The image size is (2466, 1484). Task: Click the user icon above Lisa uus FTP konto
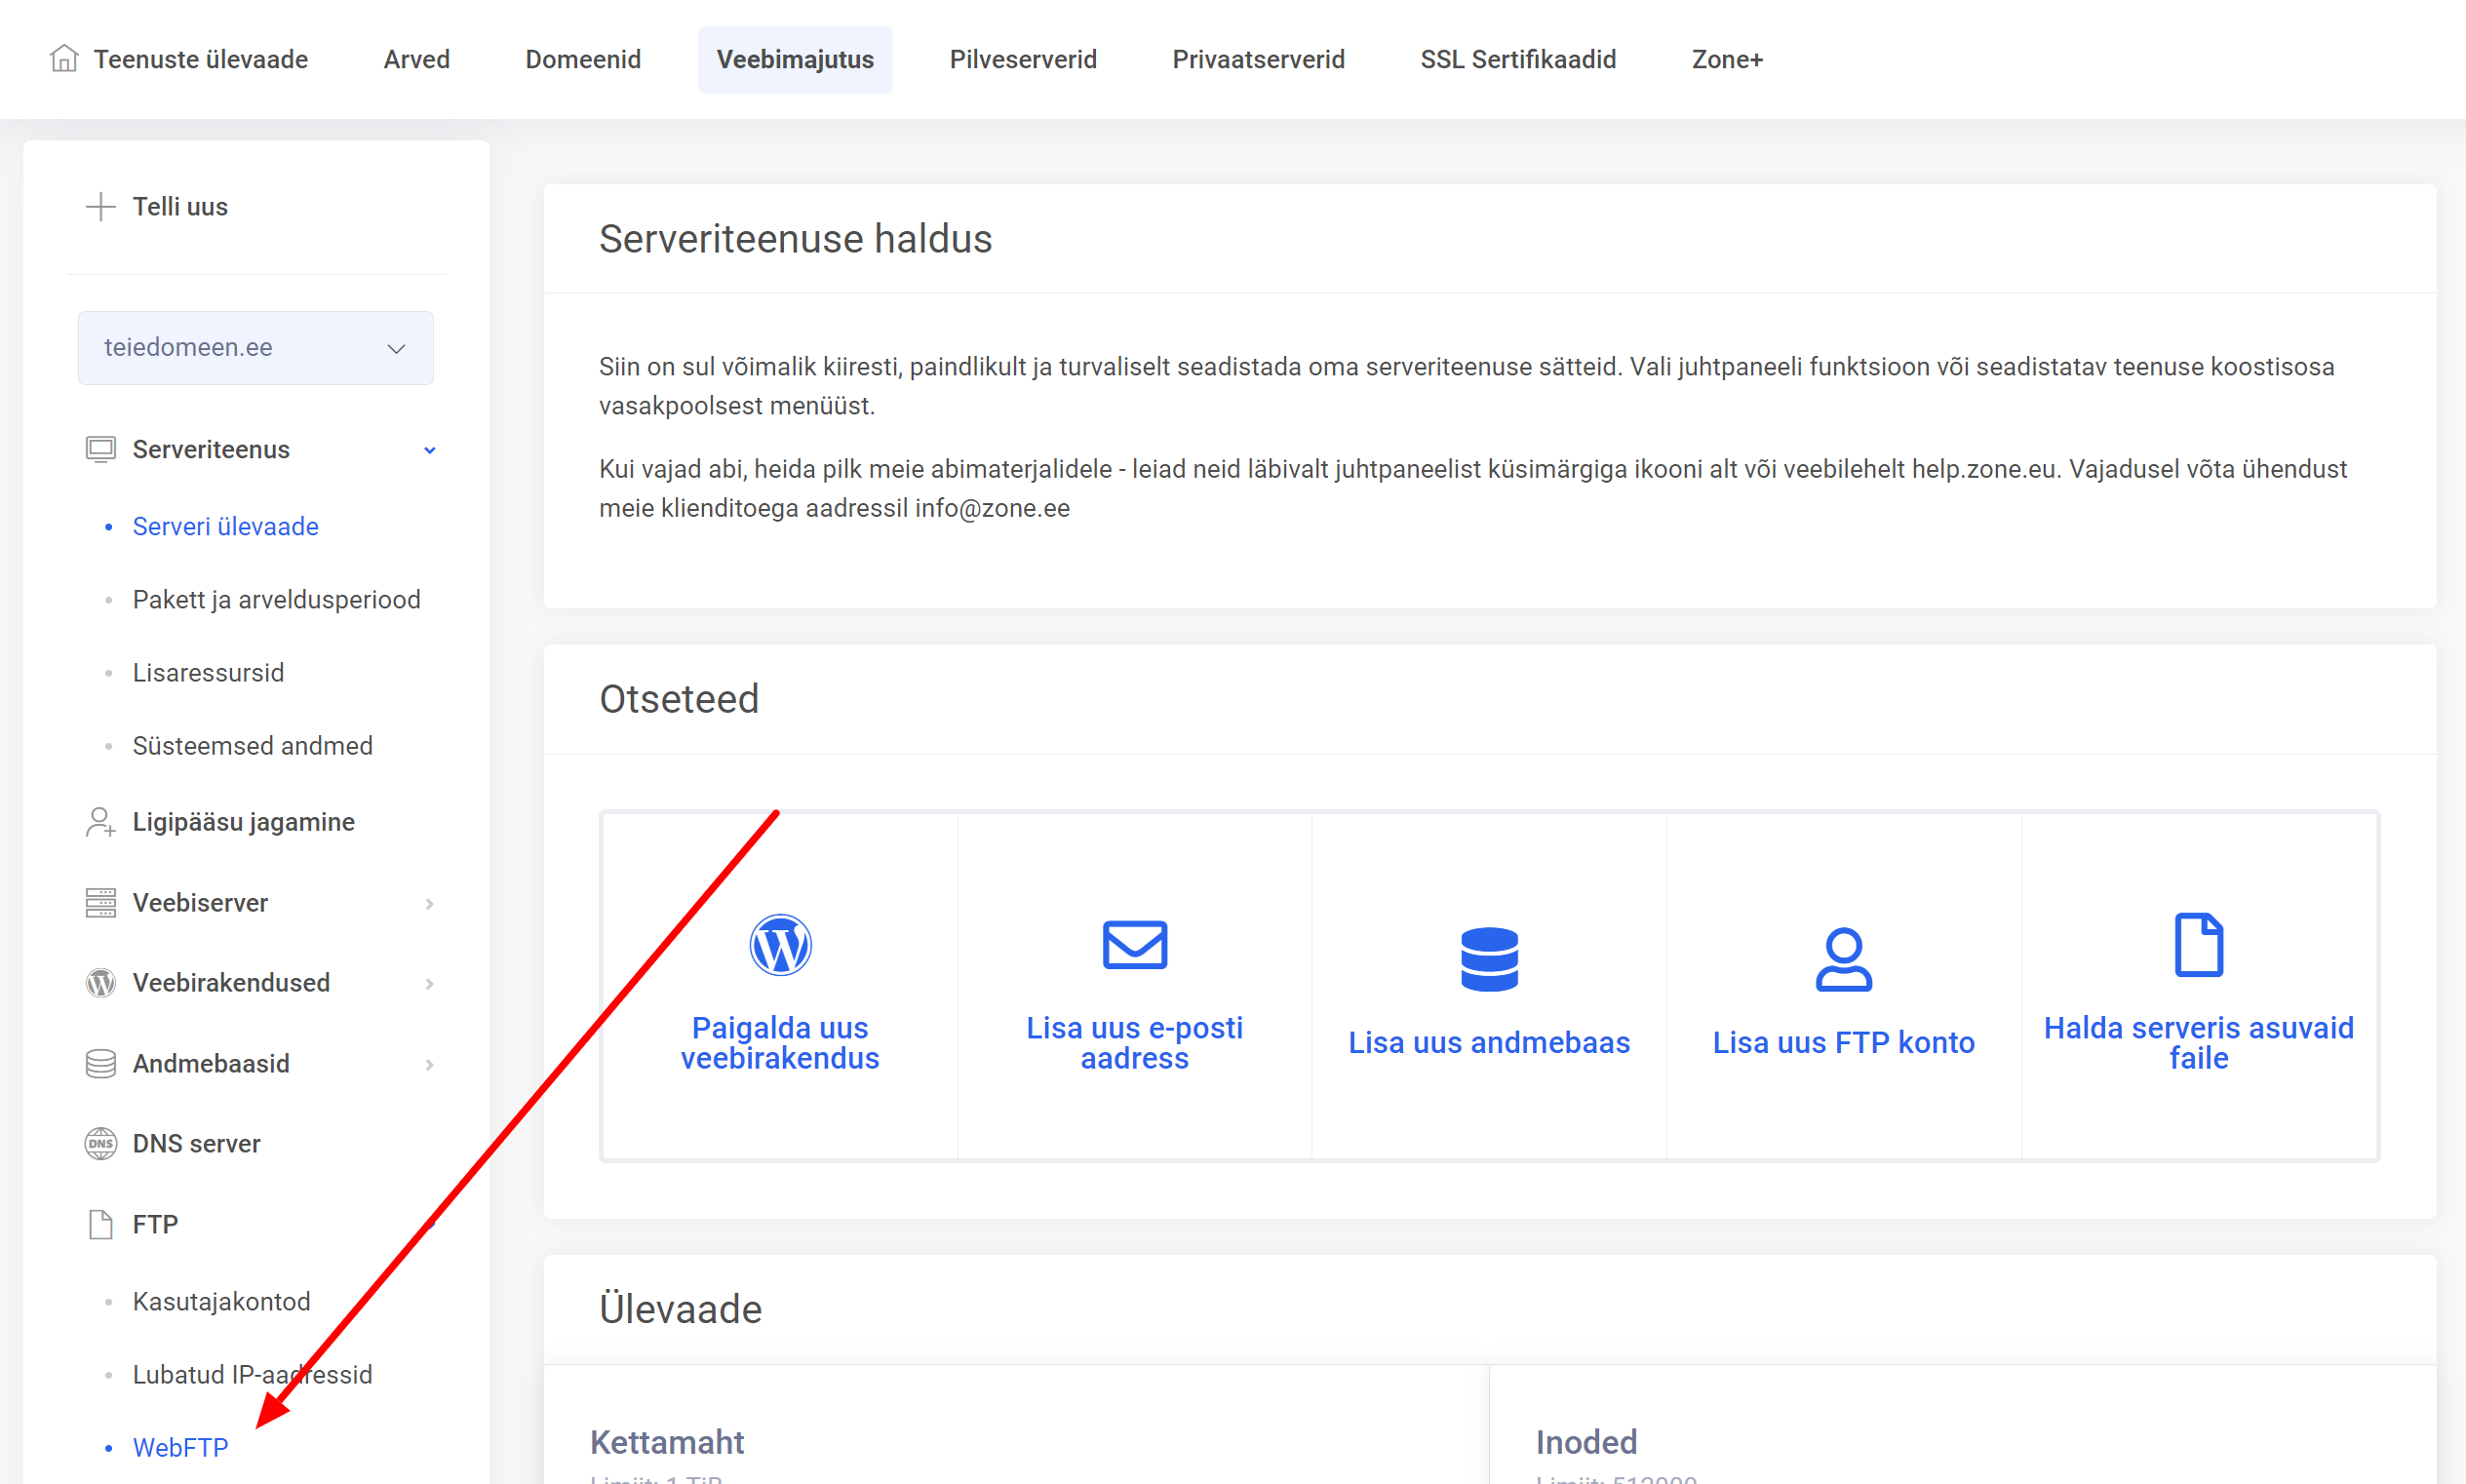pyautogui.click(x=1843, y=960)
